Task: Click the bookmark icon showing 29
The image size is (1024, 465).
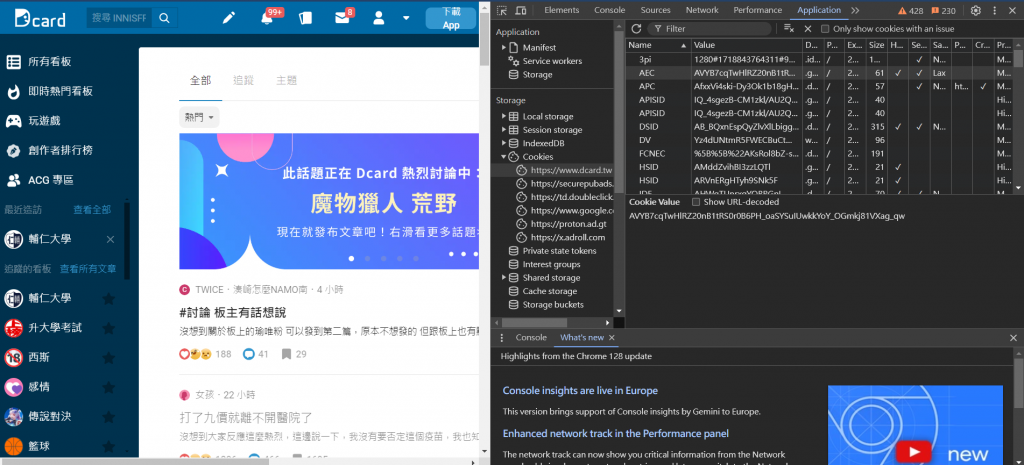Action: click(x=285, y=354)
